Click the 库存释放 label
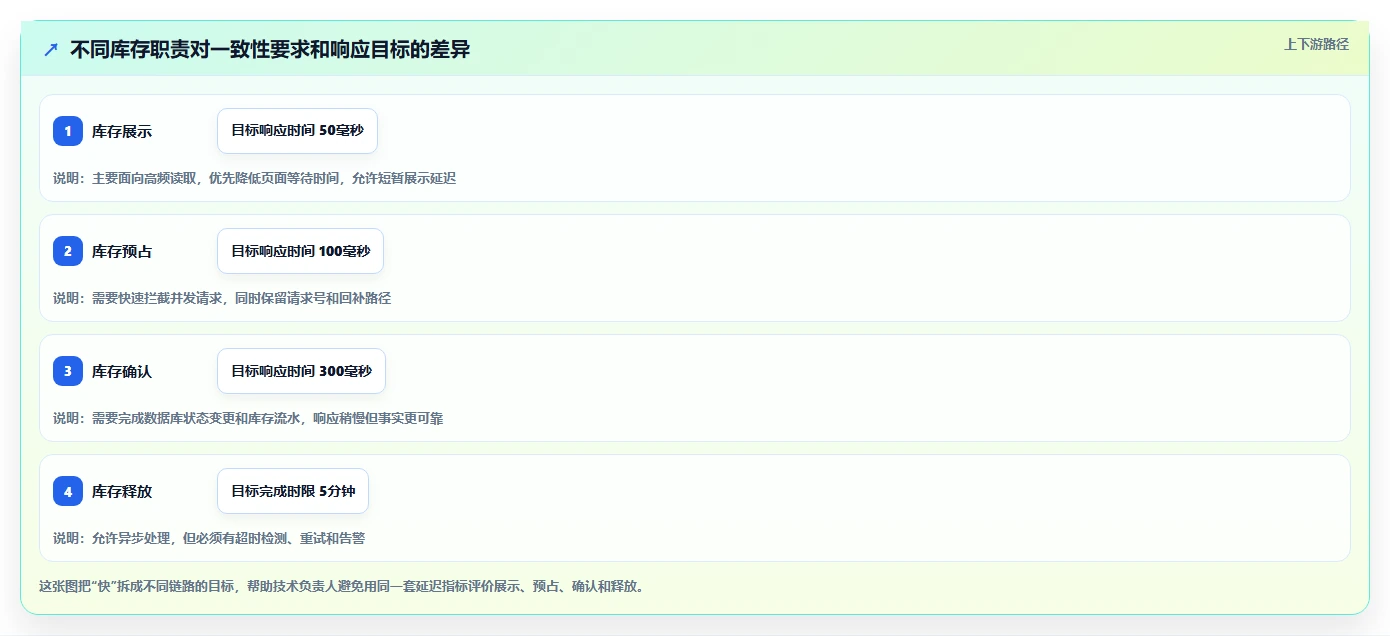The height and width of the screenshot is (636, 1390). [x=122, y=491]
